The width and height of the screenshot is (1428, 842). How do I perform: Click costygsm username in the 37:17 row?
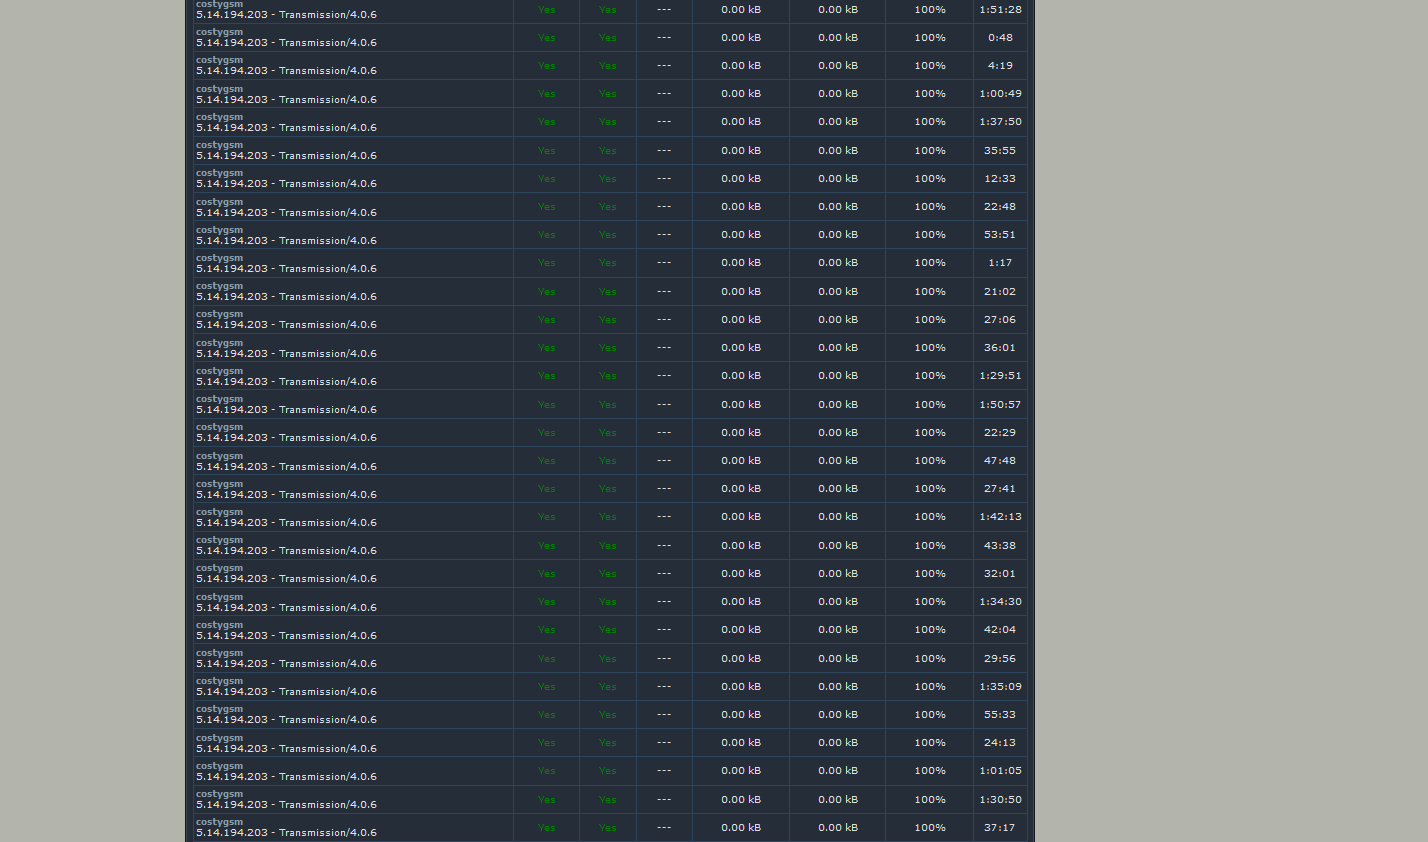(219, 822)
